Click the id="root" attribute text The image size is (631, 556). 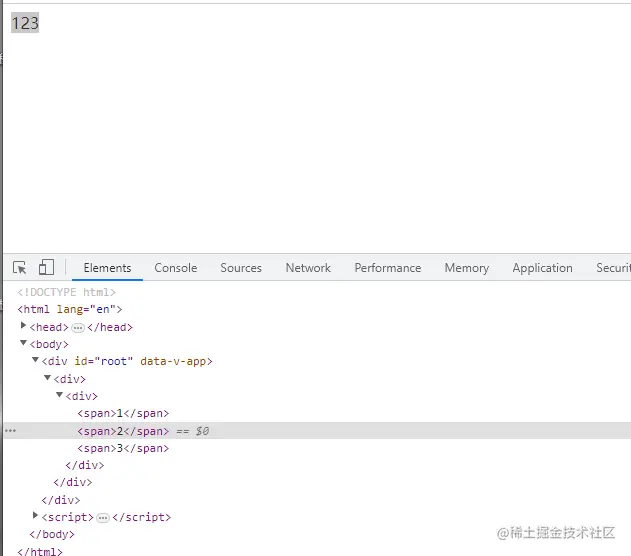click(x=103, y=361)
